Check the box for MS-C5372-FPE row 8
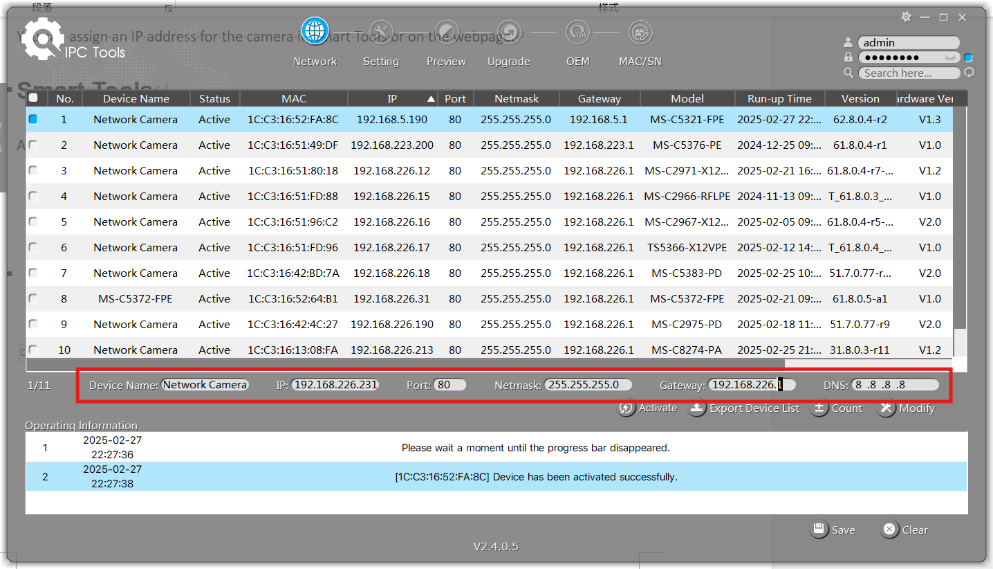Image resolution: width=993 pixels, height=569 pixels. point(33,298)
